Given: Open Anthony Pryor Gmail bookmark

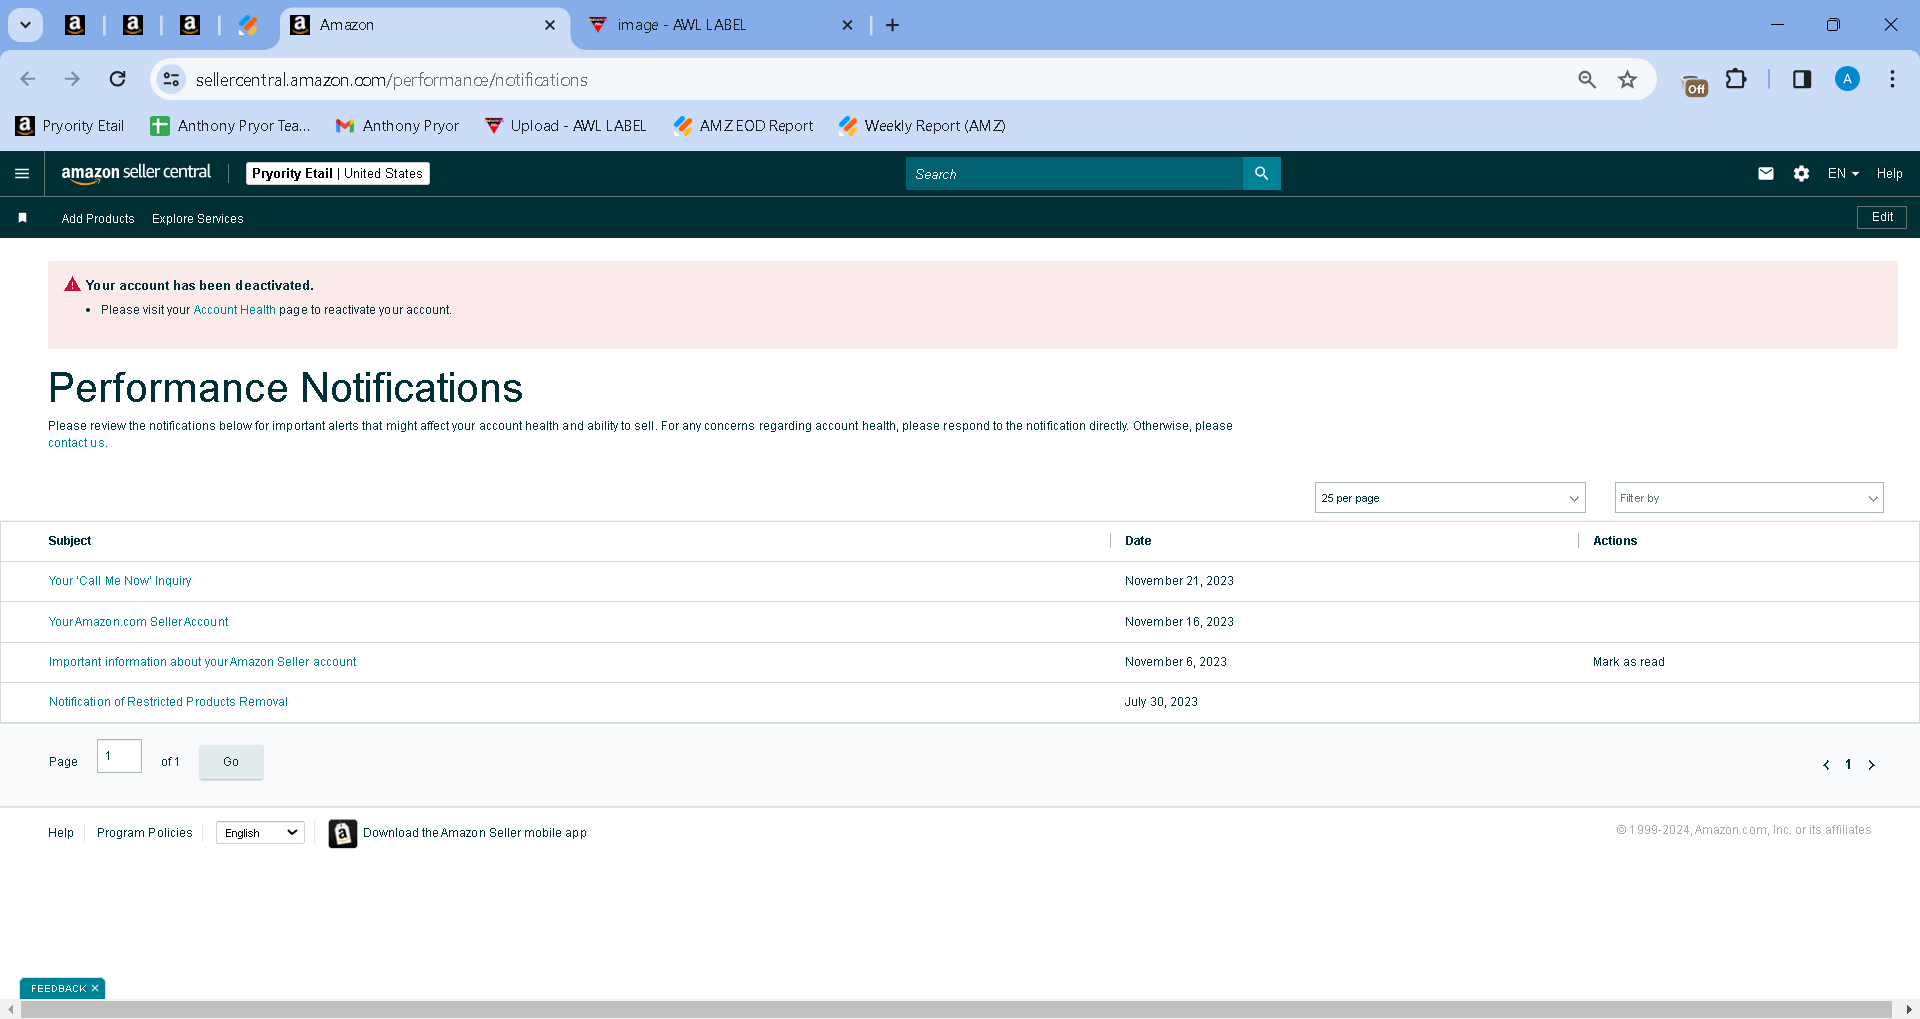Looking at the screenshot, I should pyautogui.click(x=398, y=126).
